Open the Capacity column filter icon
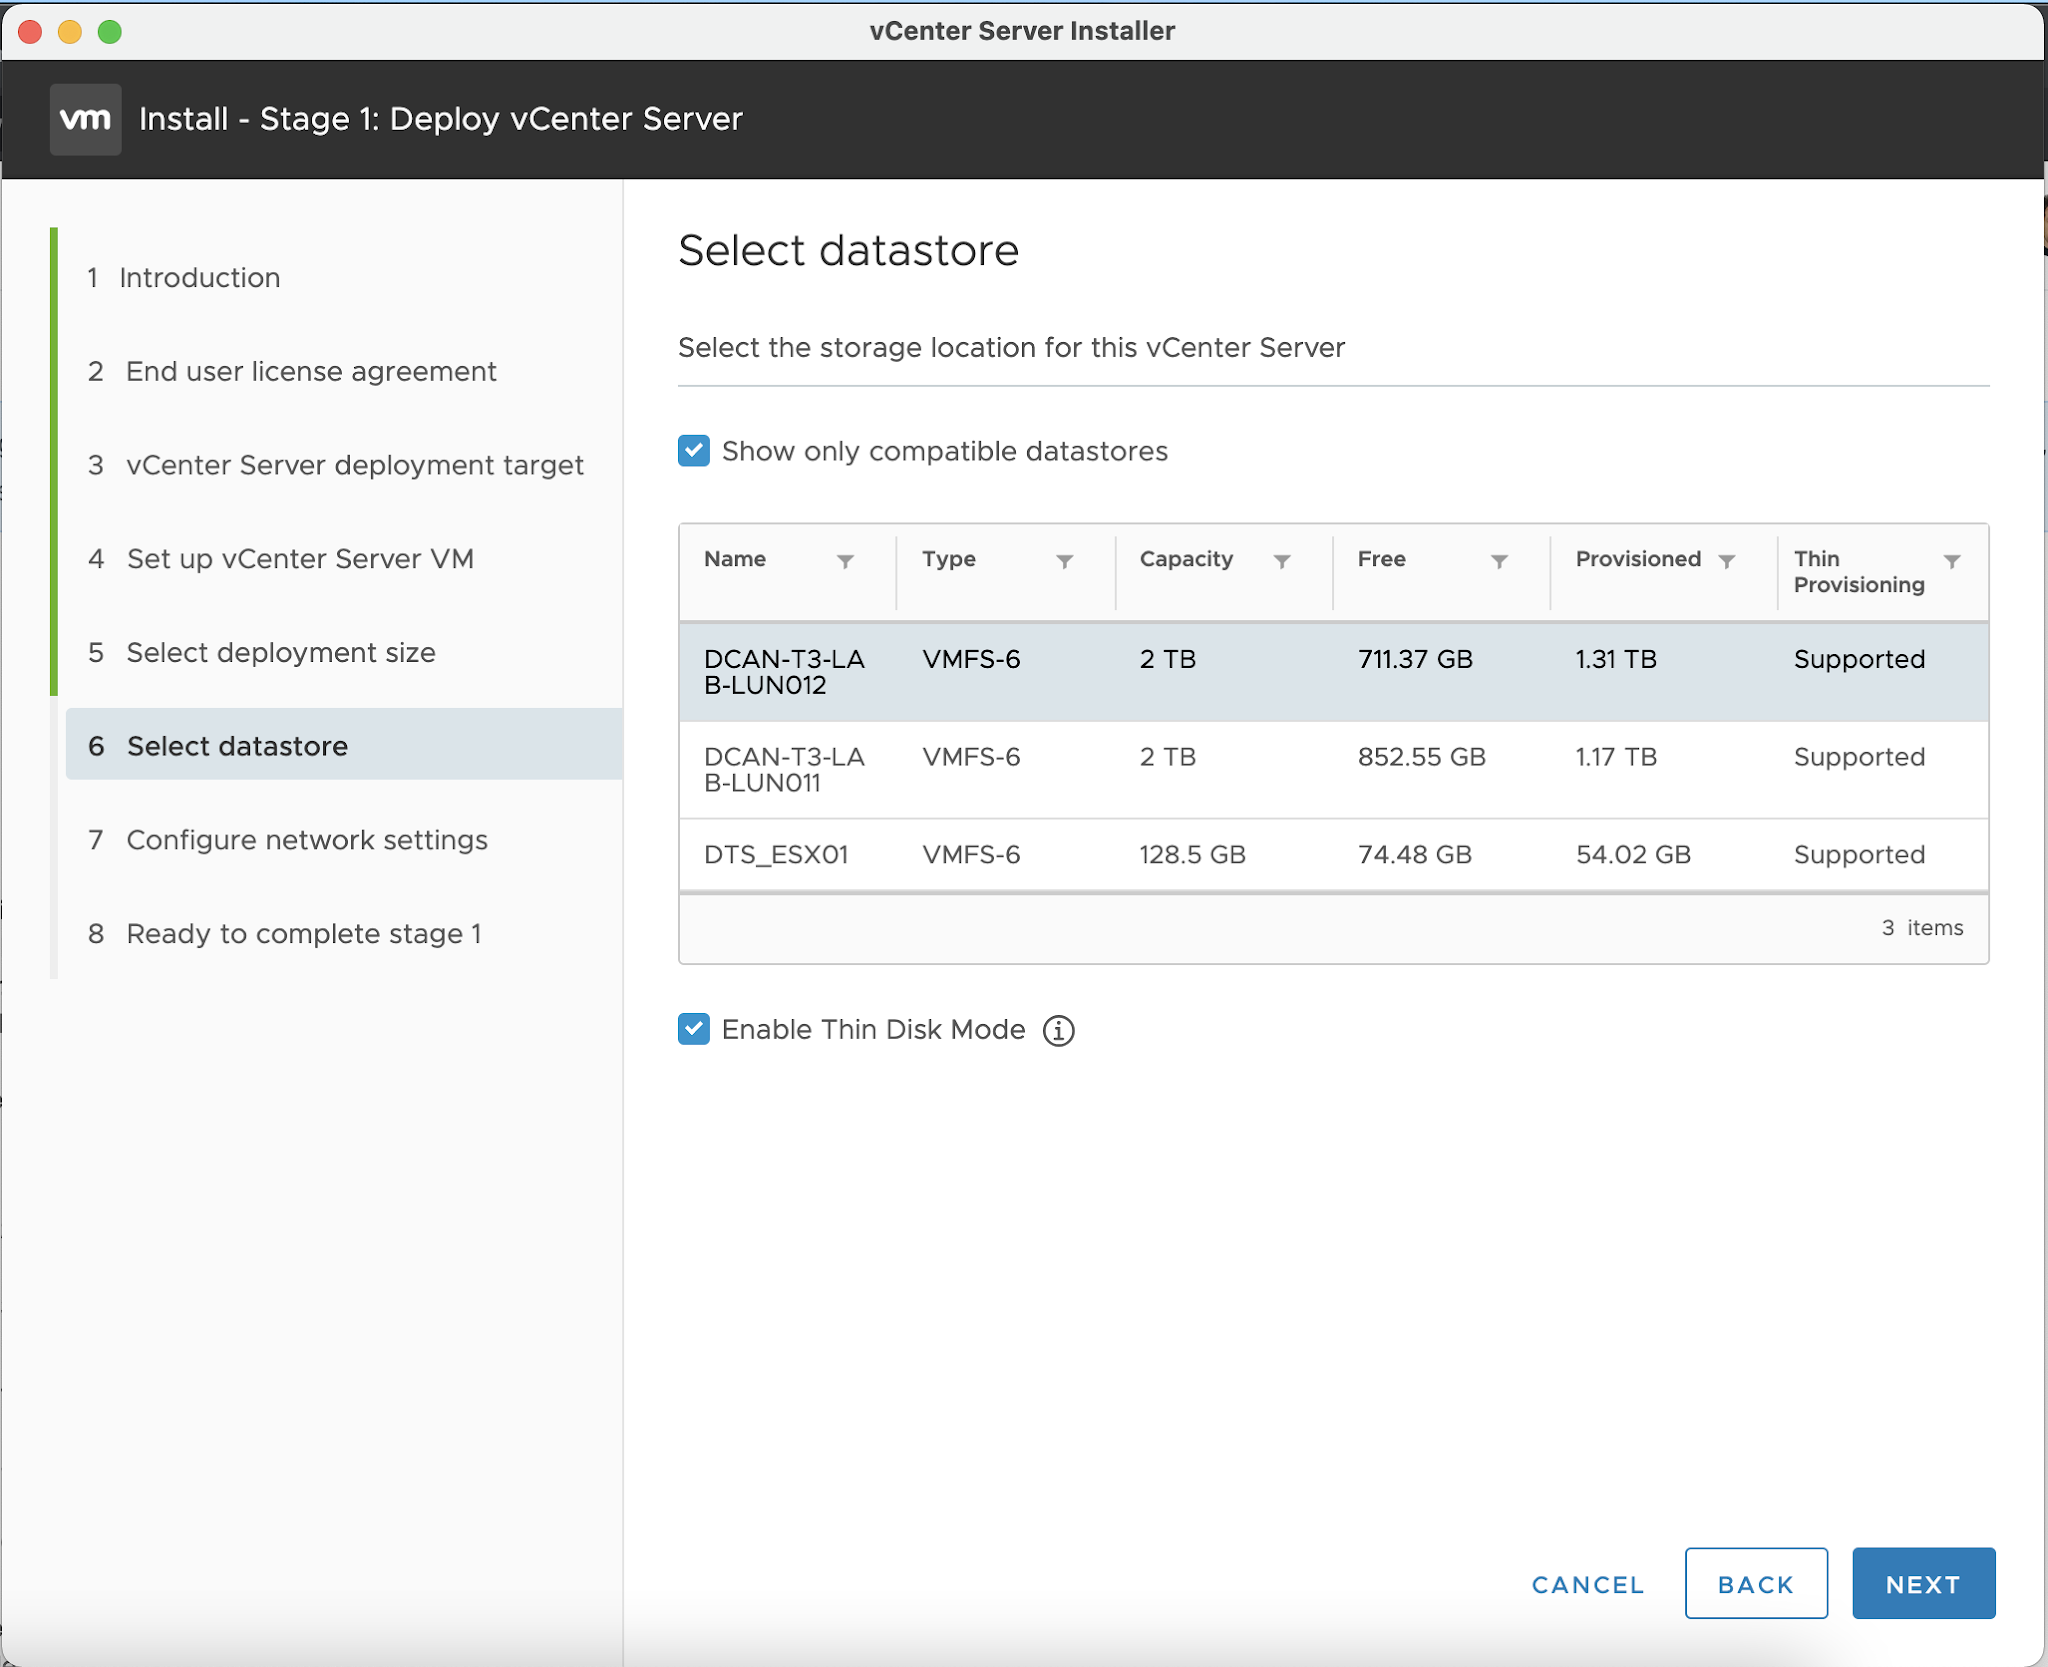Screen dimensions: 2048x1667 coord(1283,561)
